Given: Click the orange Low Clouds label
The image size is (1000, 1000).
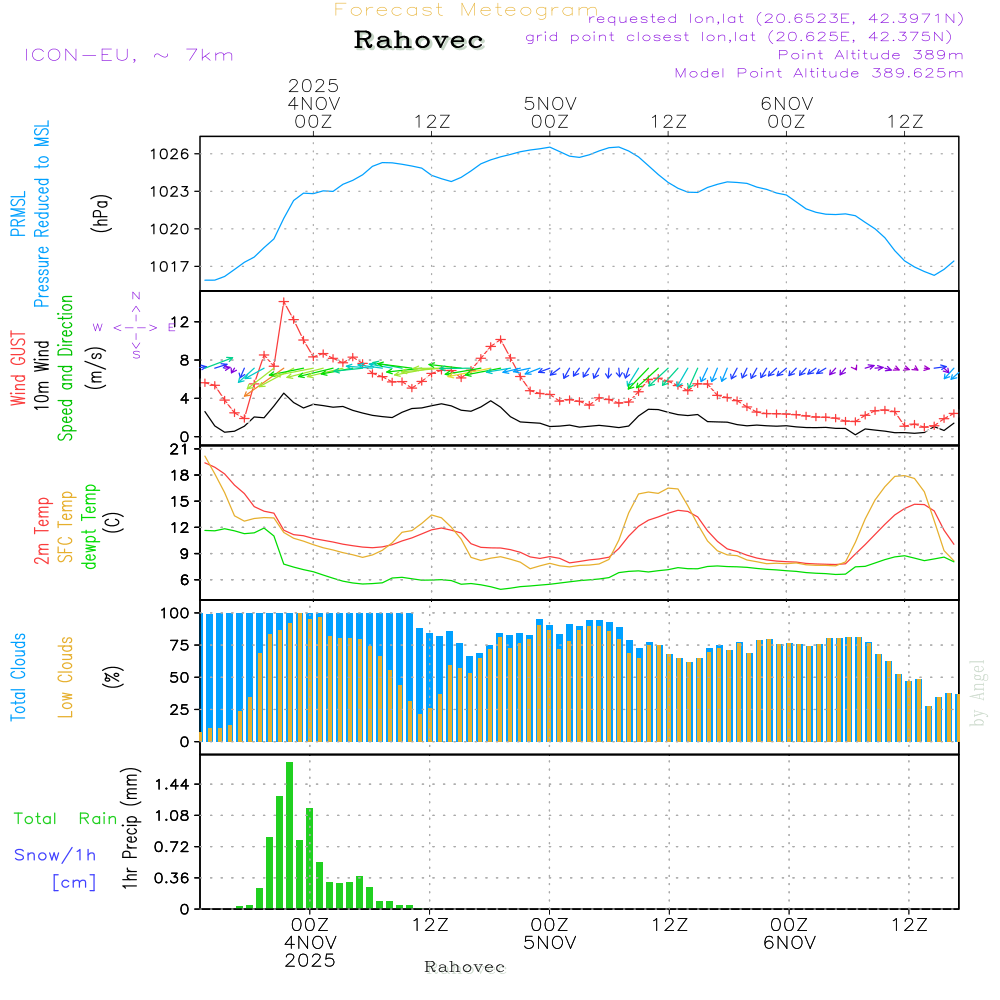Looking at the screenshot, I should click(66, 675).
